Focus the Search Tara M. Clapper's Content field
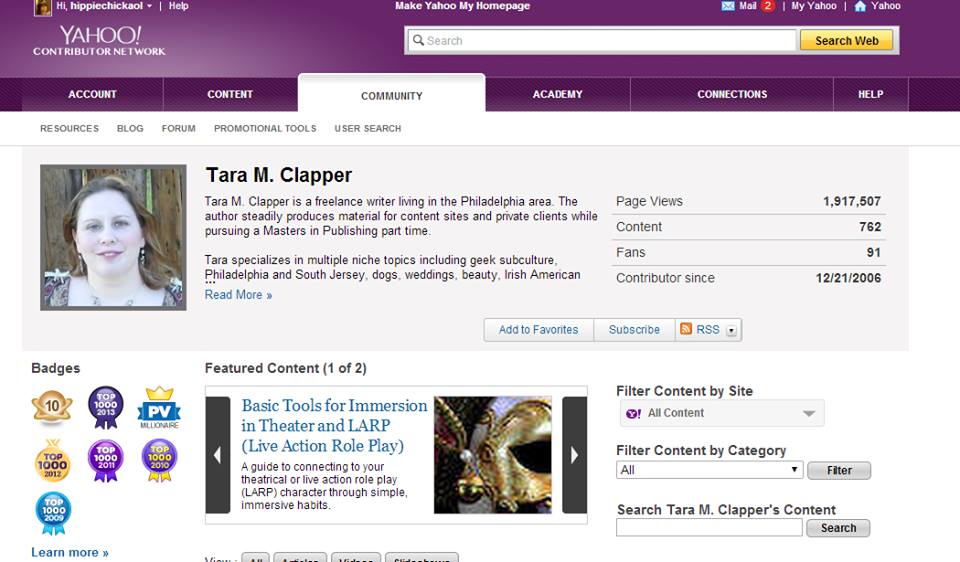Viewport: 960px width, 562px height. [709, 528]
